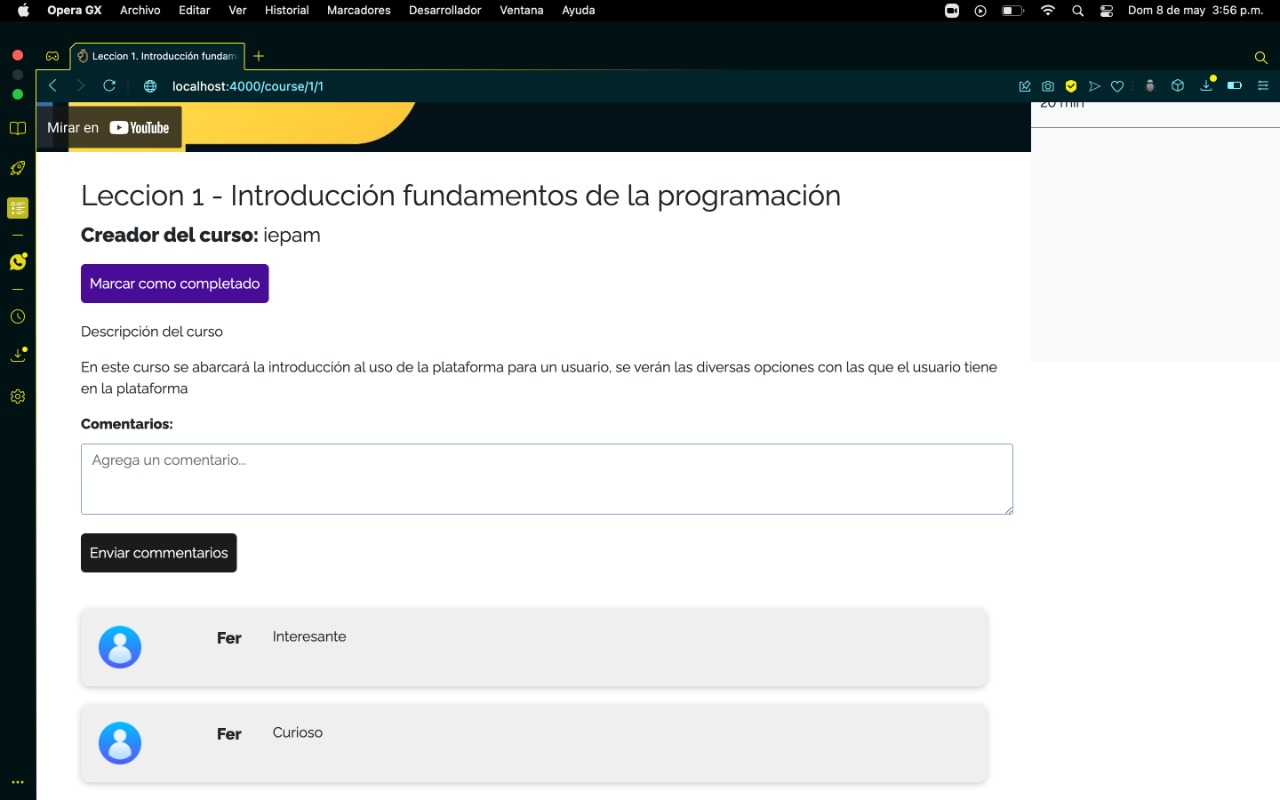Open the Desarrollador menu
The image size is (1280, 800).
(x=445, y=10)
